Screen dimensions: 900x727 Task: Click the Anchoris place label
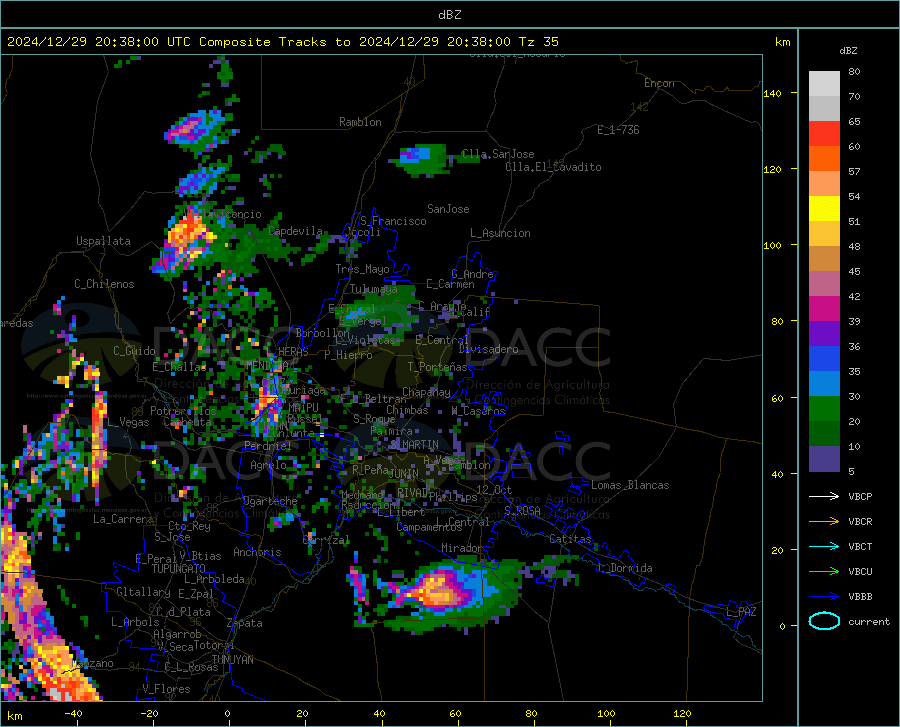coord(257,552)
